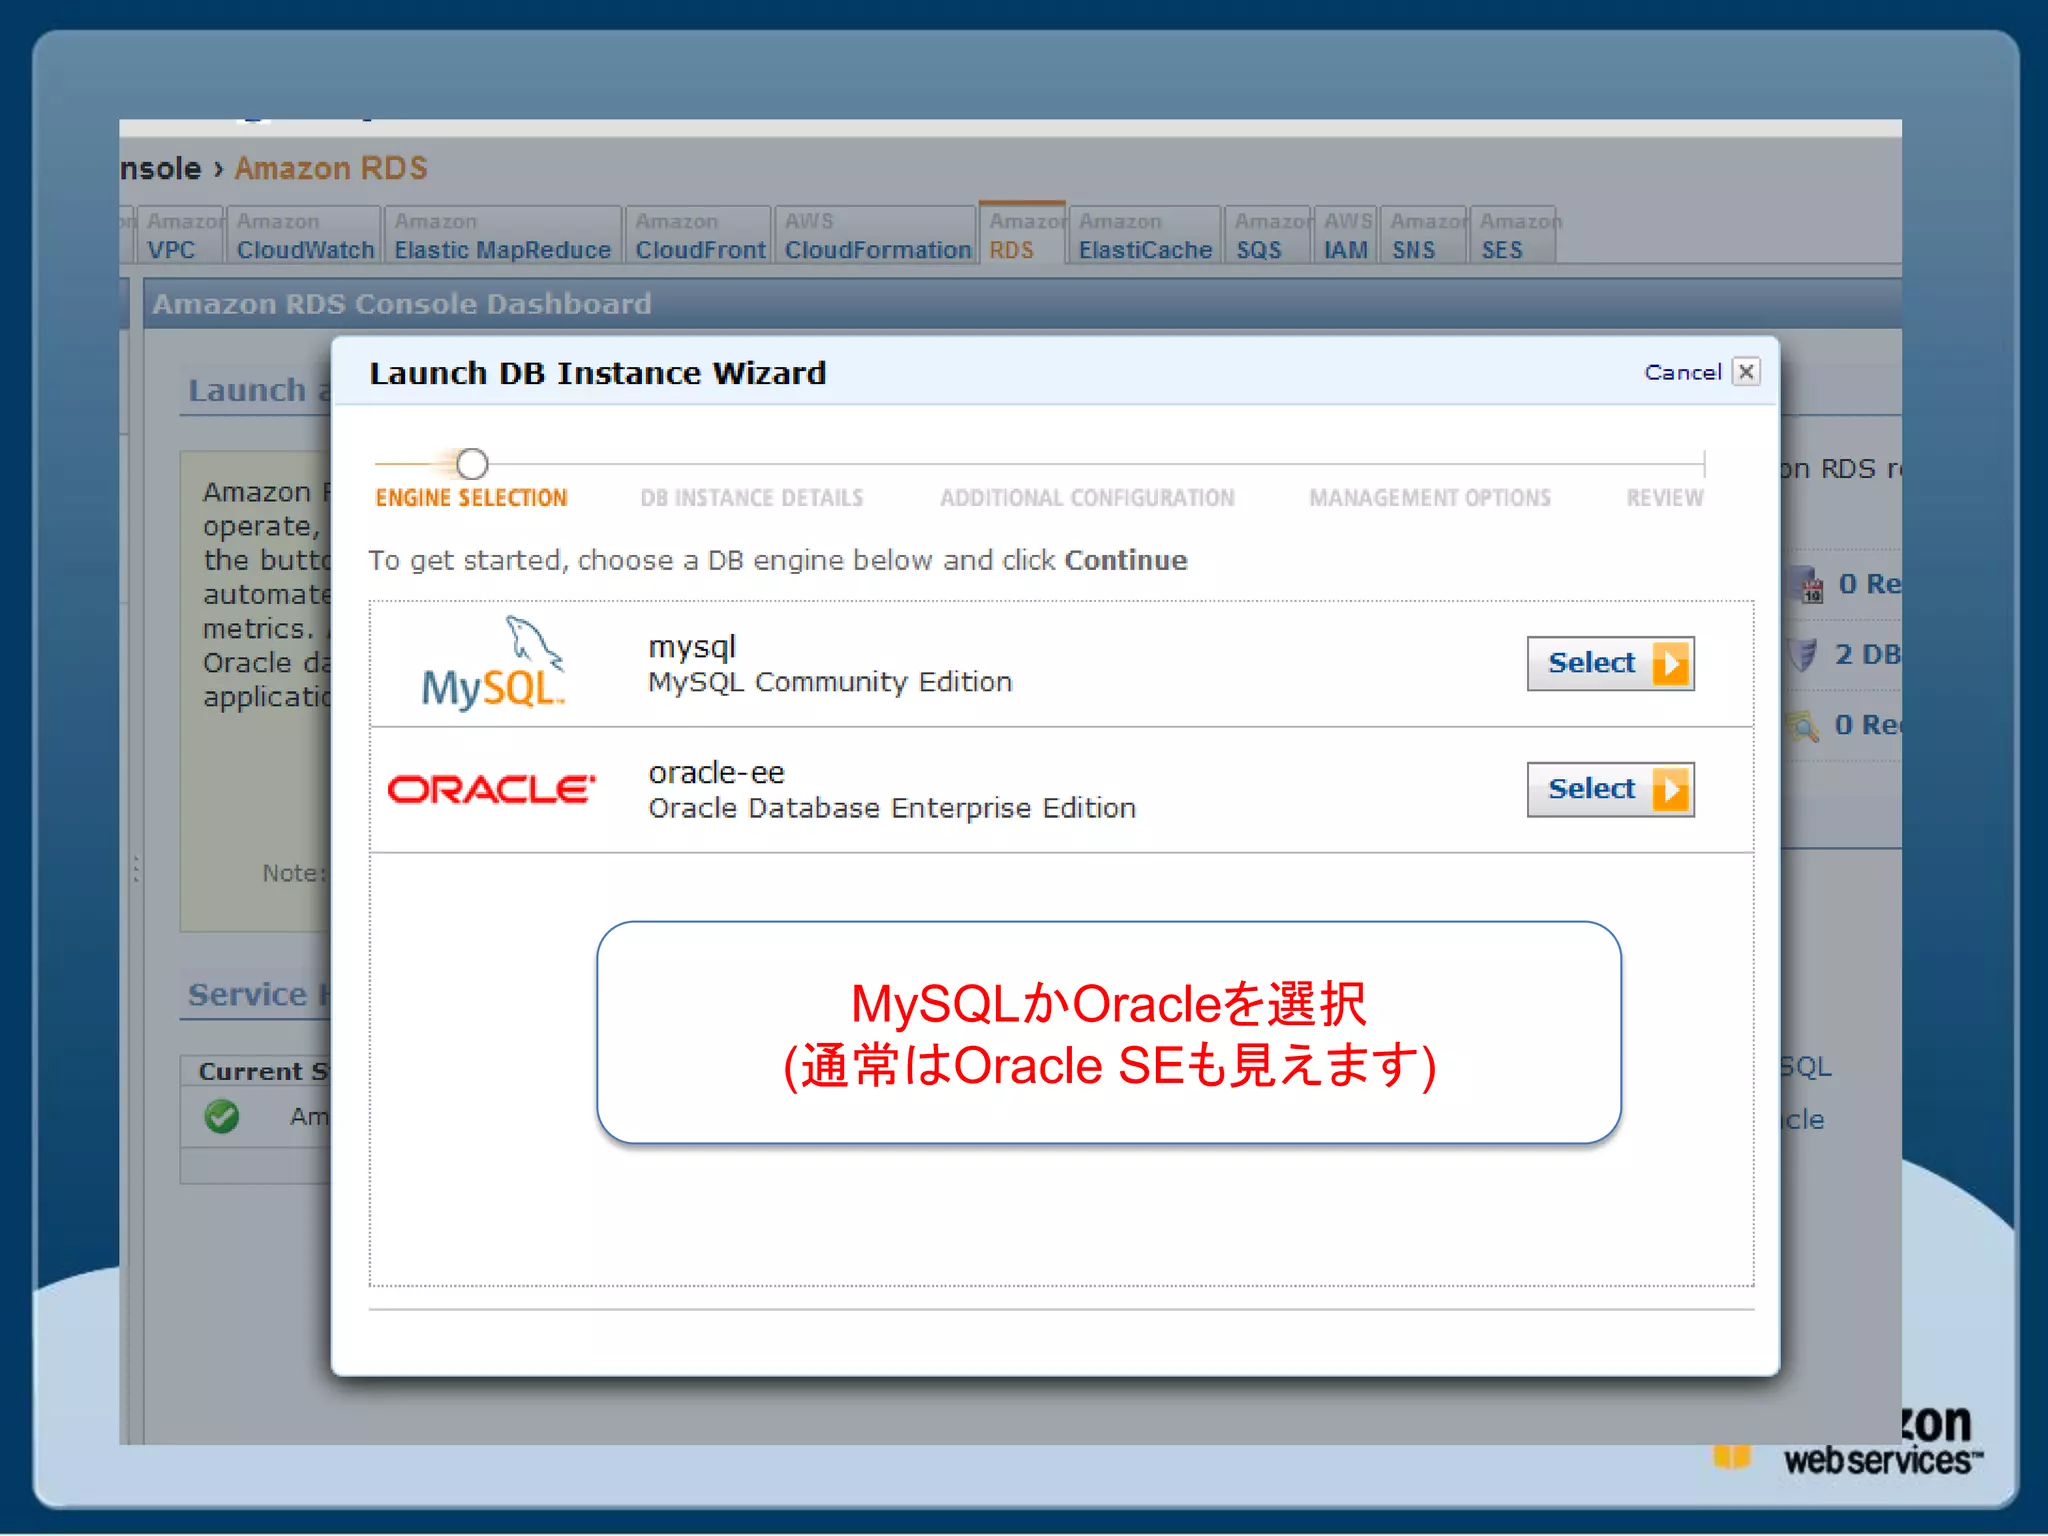Click the Engine Selection step

(x=471, y=498)
